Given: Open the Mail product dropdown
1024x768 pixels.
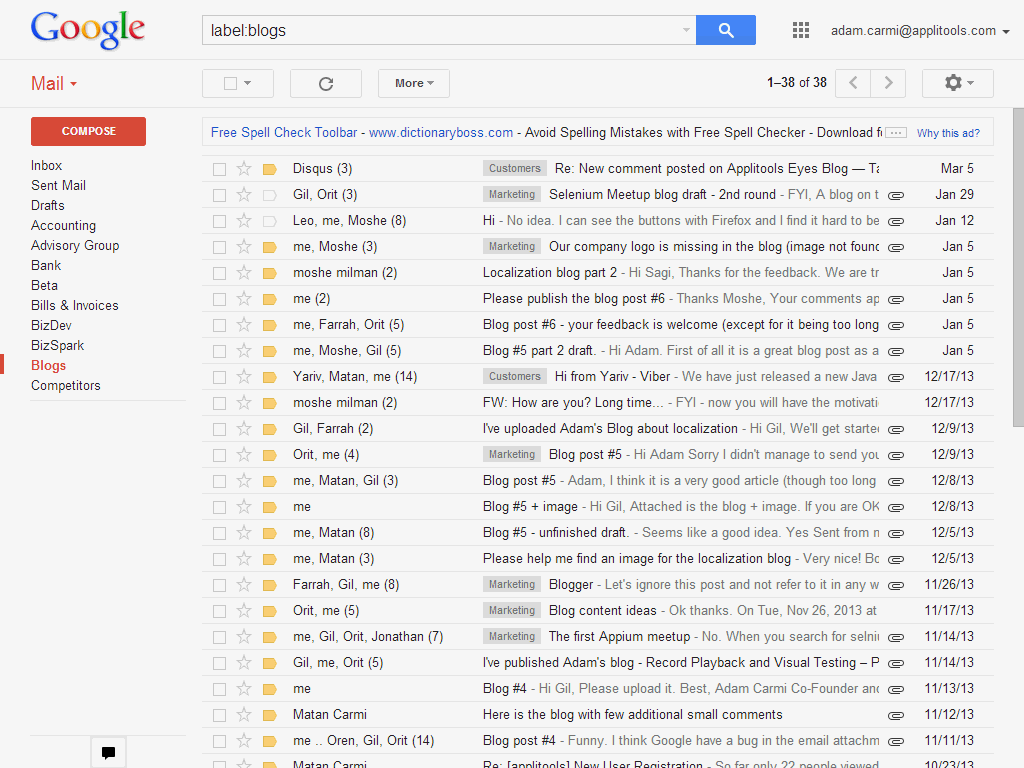Looking at the screenshot, I should pos(54,84).
